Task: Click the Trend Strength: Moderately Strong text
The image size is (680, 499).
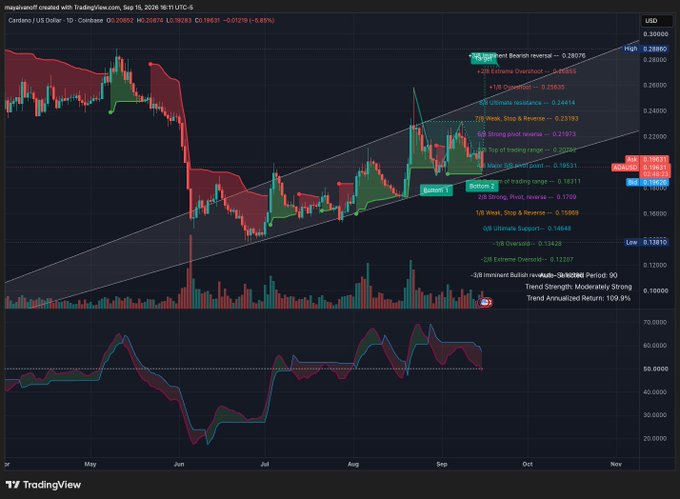Action: point(579,287)
